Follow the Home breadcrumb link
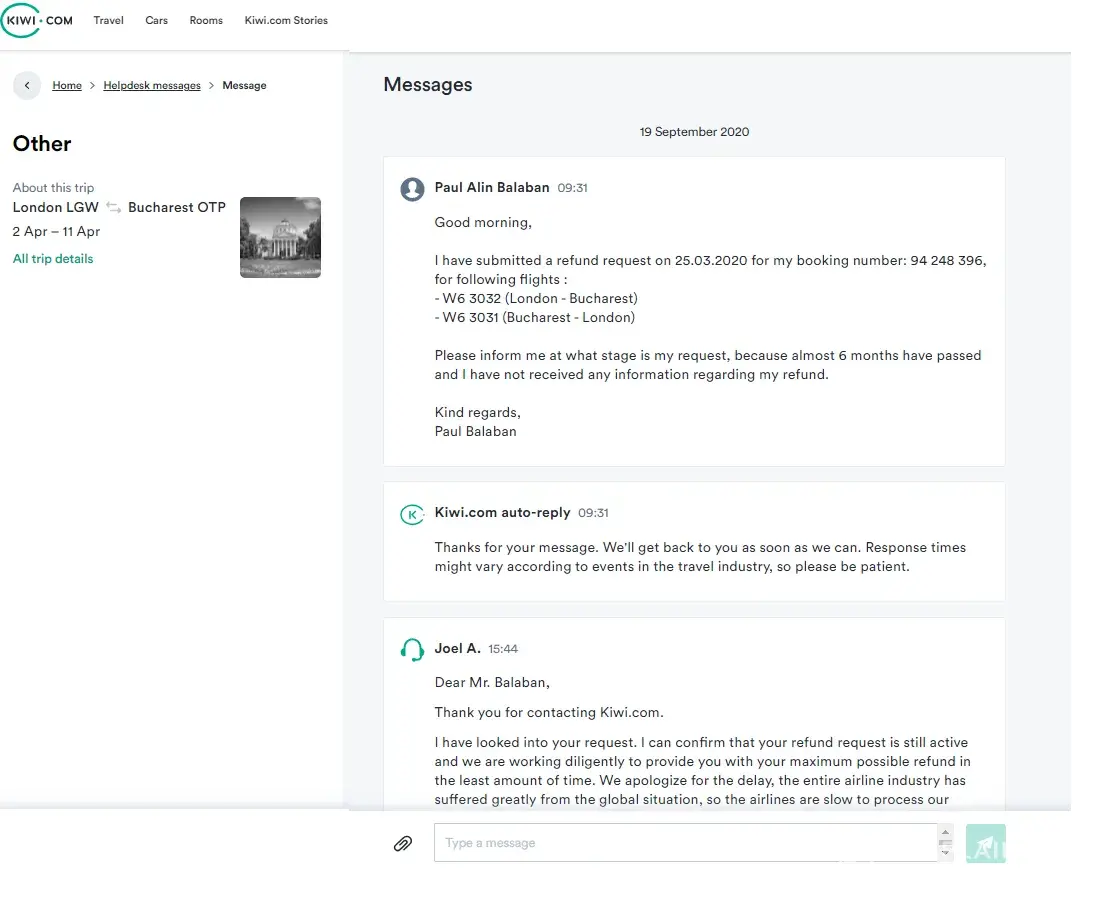Viewport: 1100px width, 904px height. 67,86
